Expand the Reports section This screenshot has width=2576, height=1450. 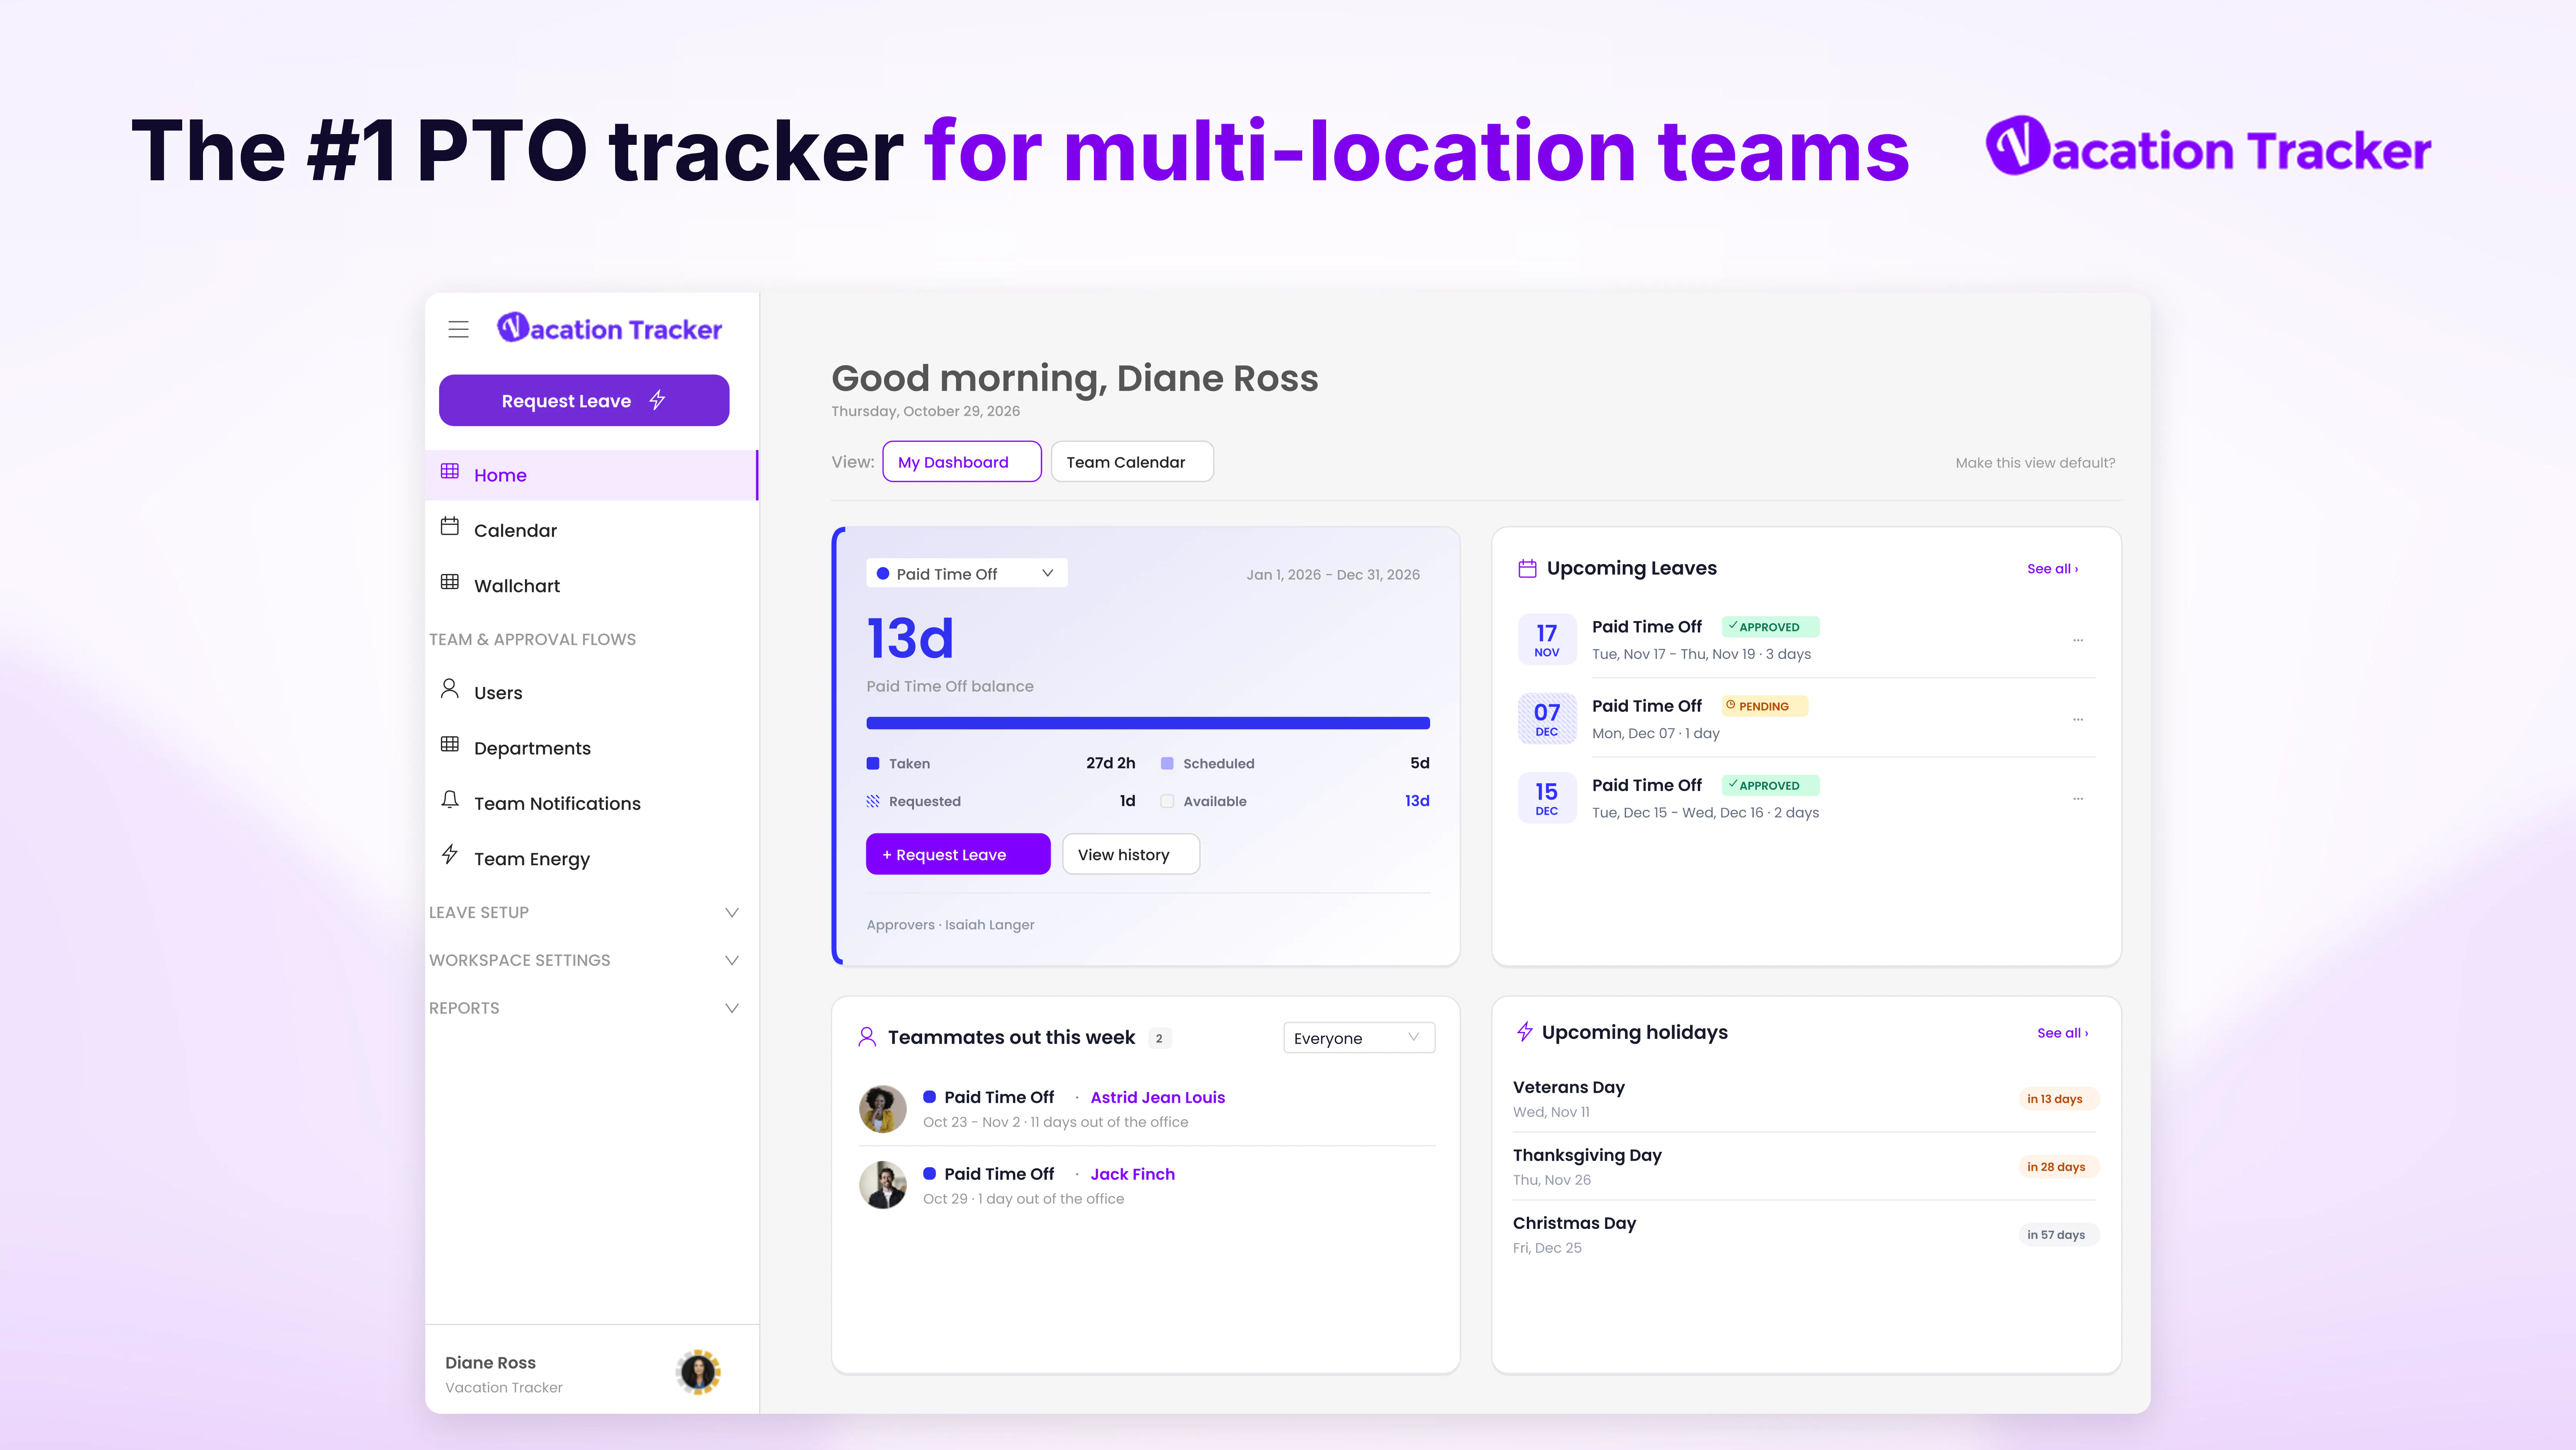click(x=584, y=1008)
